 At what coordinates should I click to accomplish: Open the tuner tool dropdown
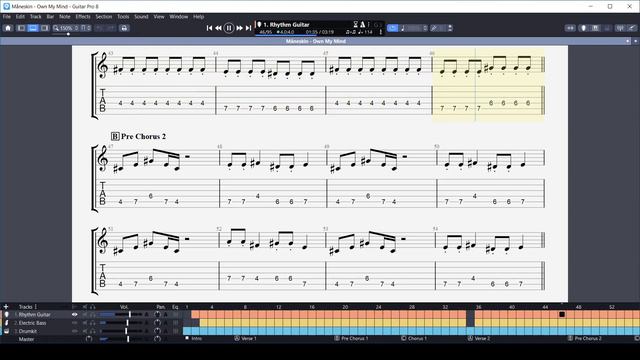pyautogui.click(x=441, y=28)
